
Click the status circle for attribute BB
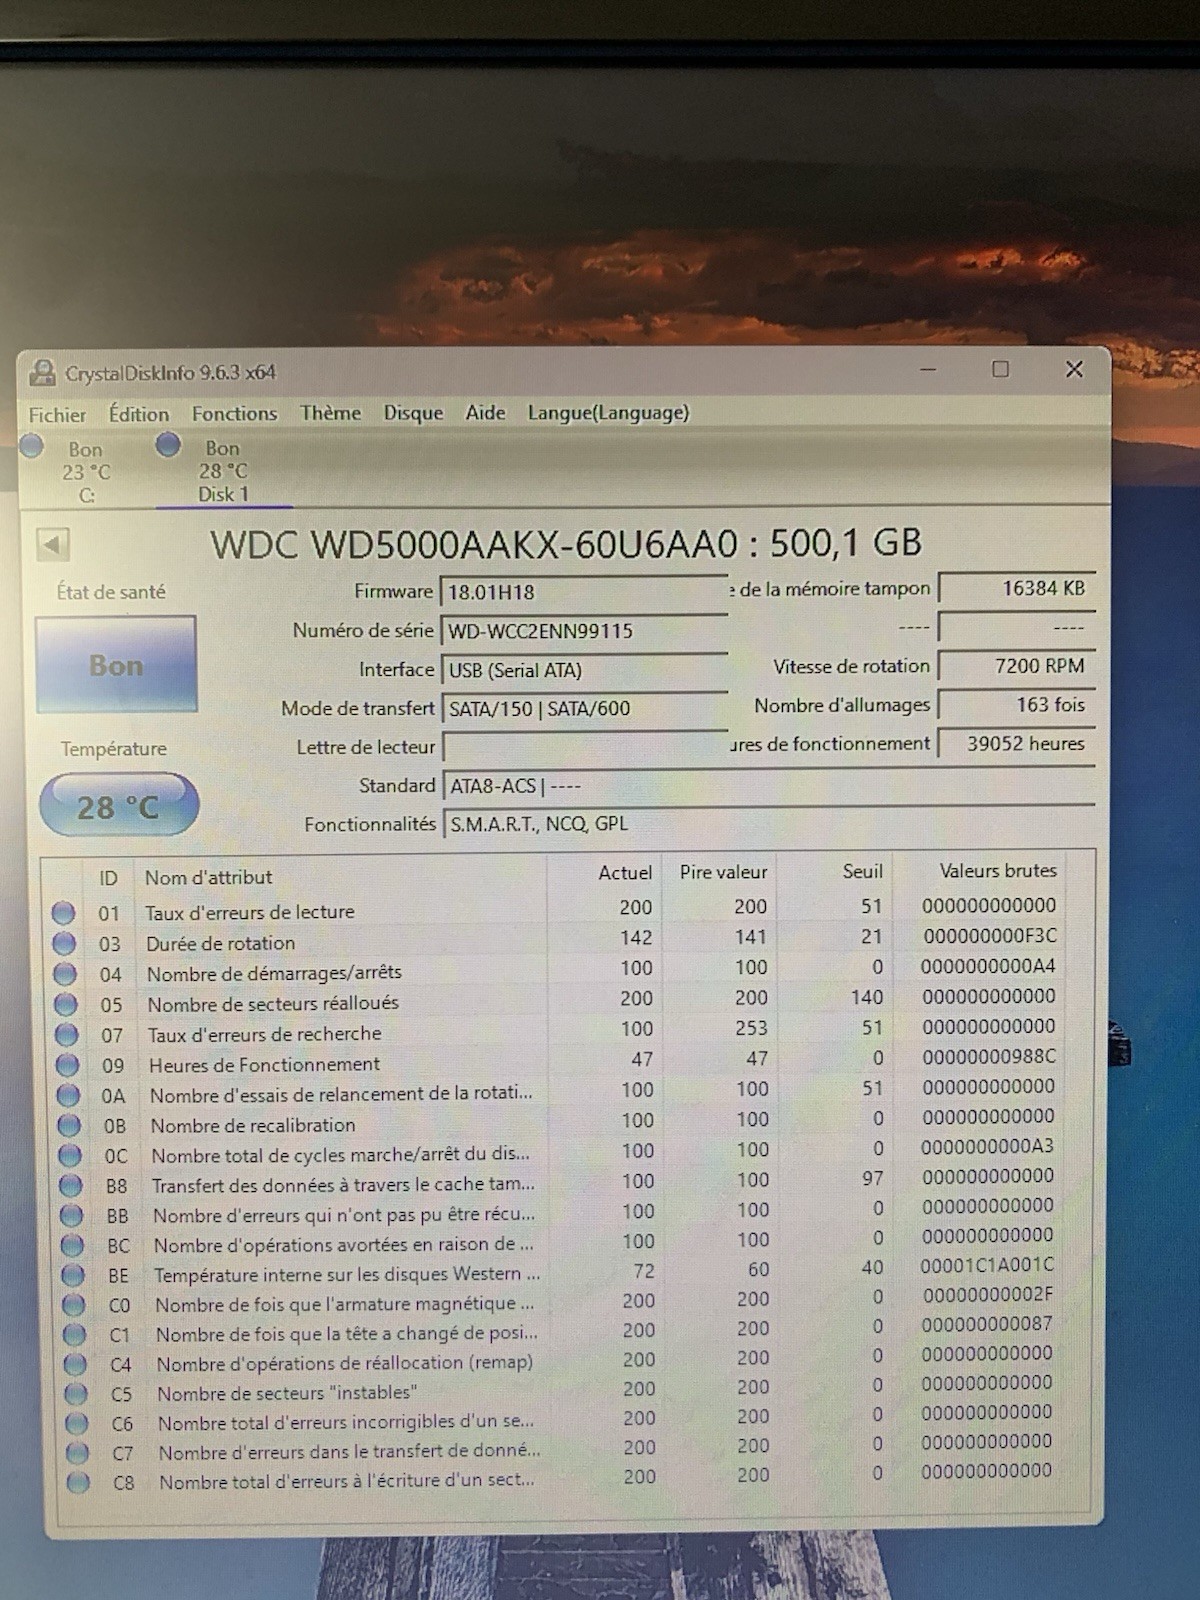[71, 1216]
